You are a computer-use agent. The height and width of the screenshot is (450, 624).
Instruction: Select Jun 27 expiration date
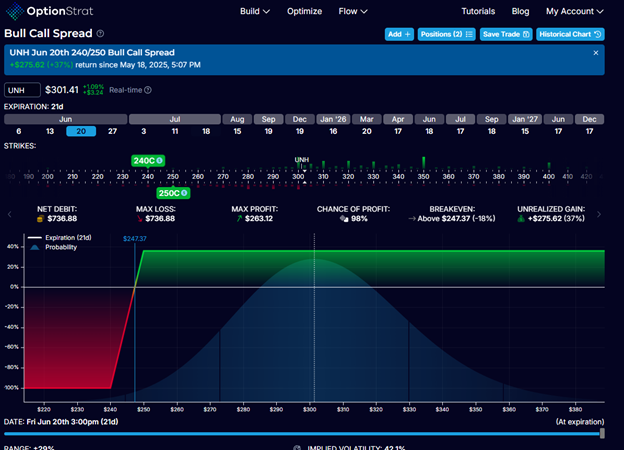pyautogui.click(x=113, y=131)
